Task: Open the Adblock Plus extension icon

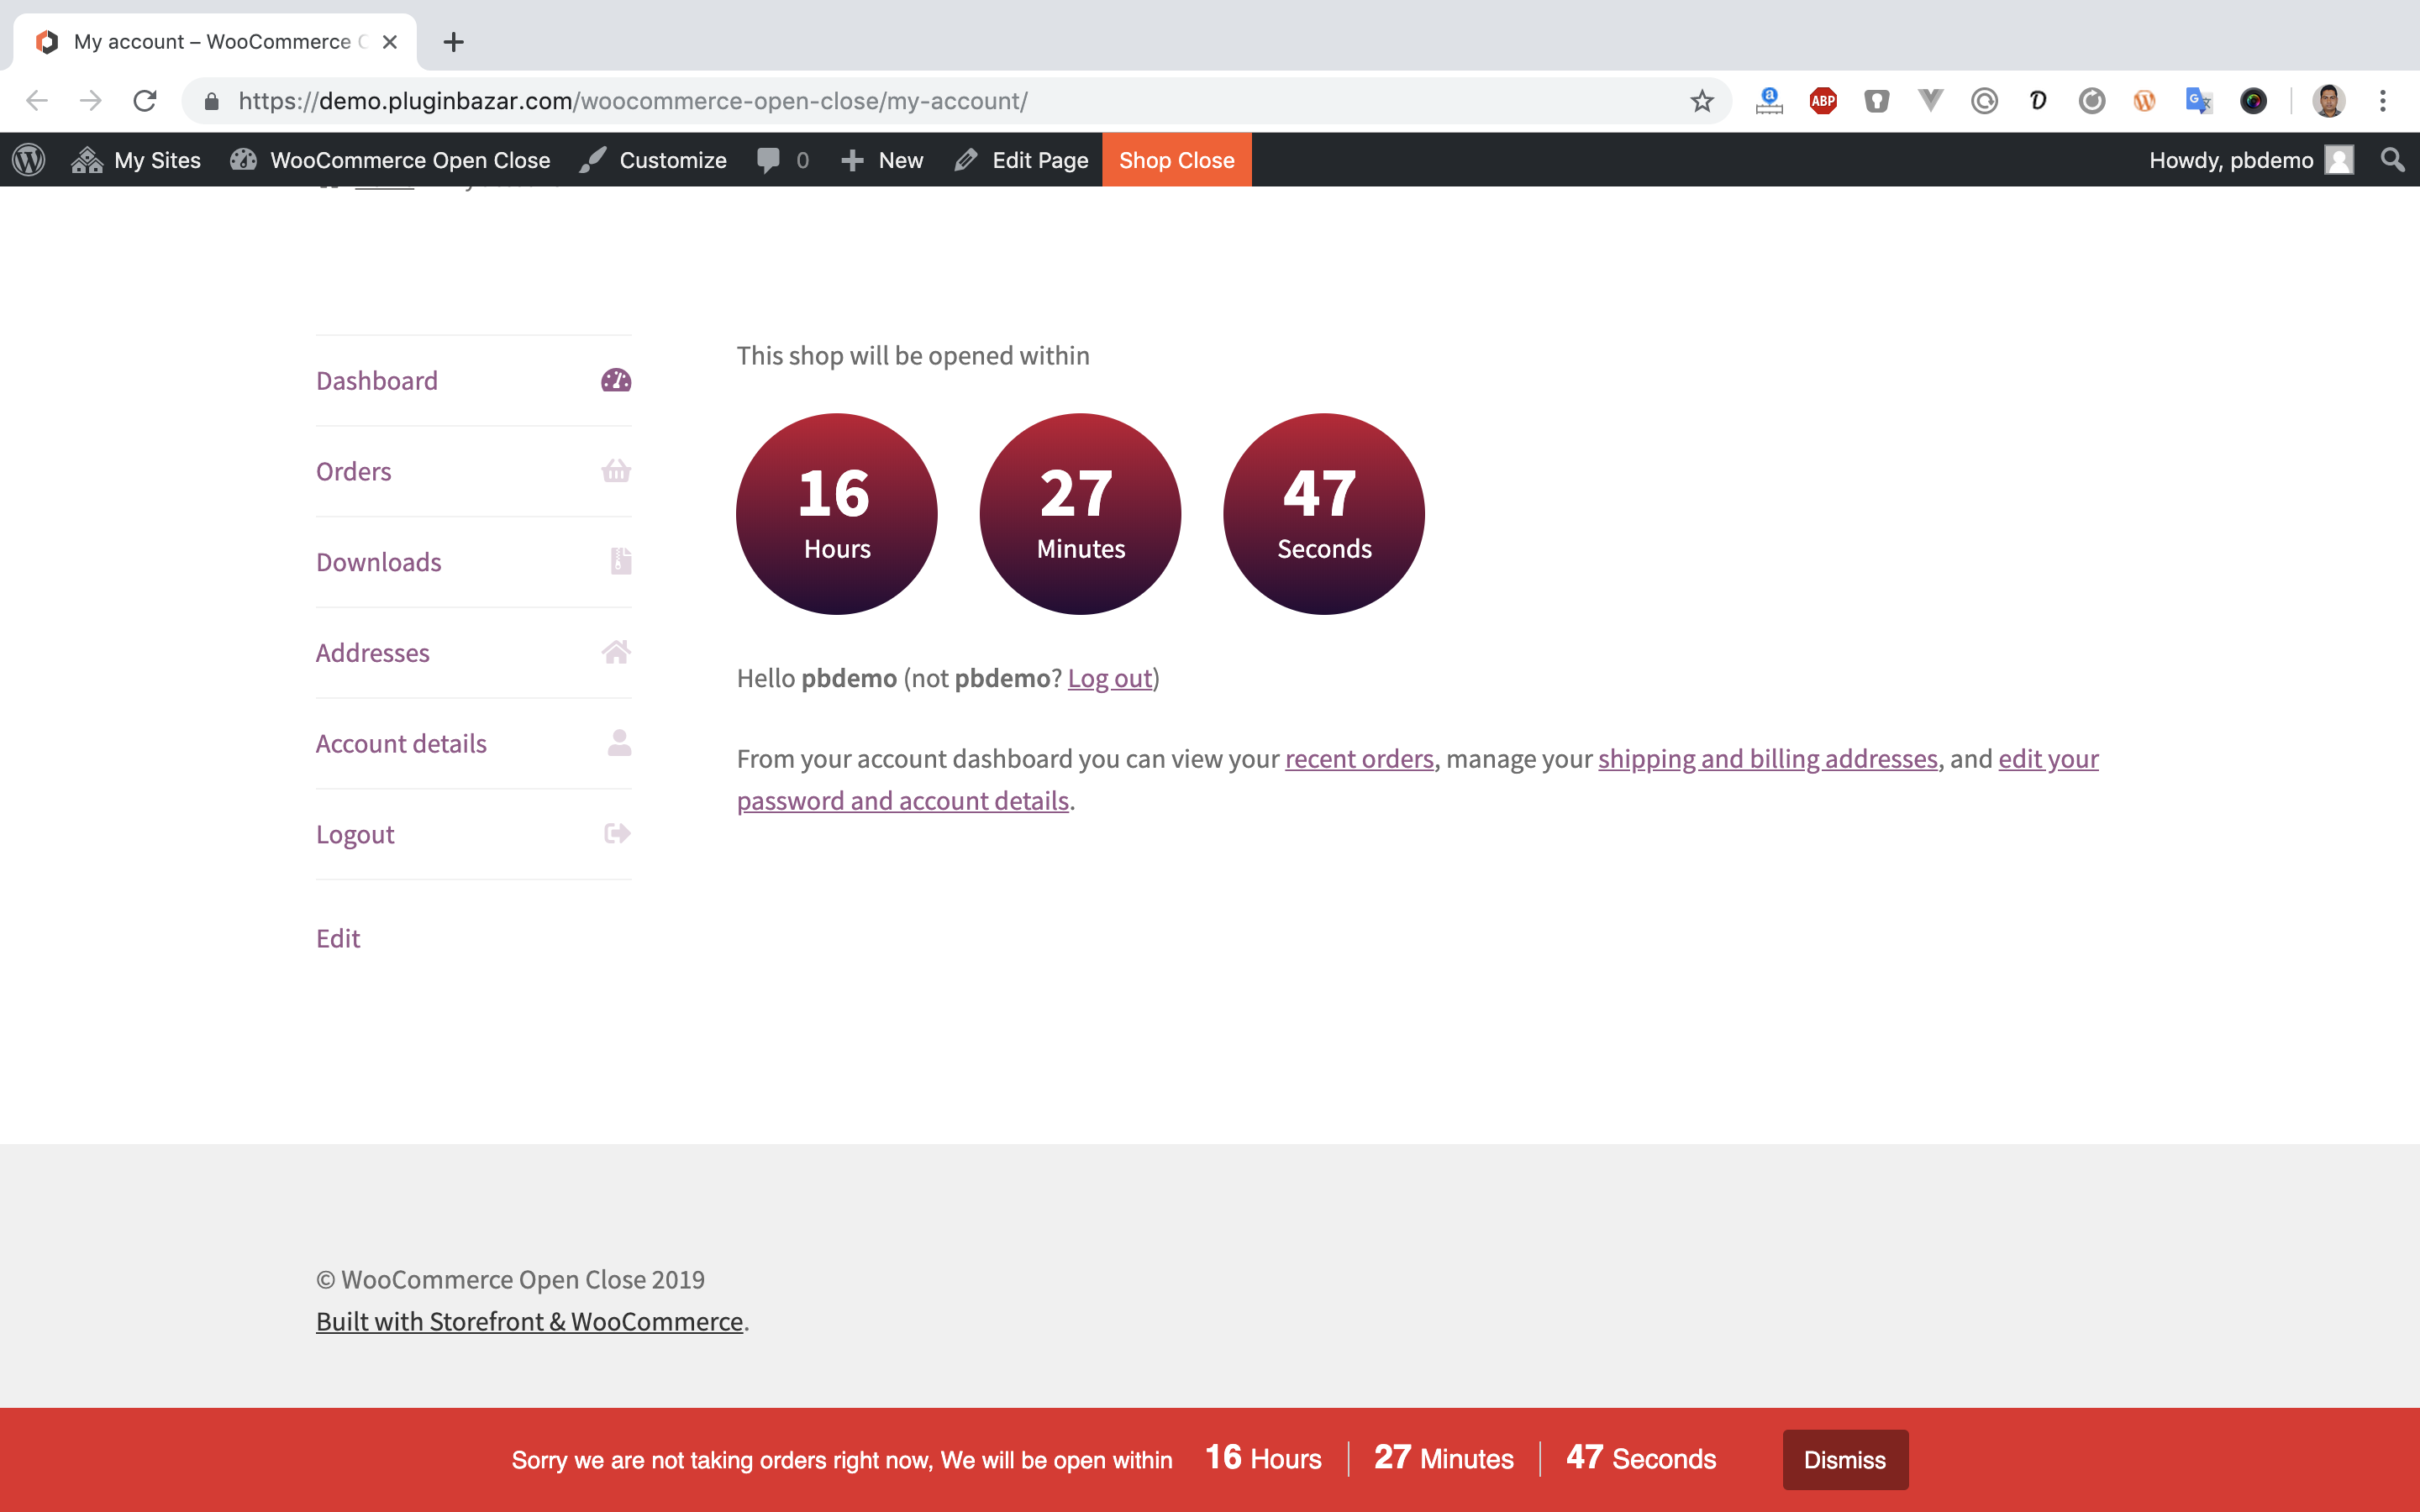Action: point(1823,101)
